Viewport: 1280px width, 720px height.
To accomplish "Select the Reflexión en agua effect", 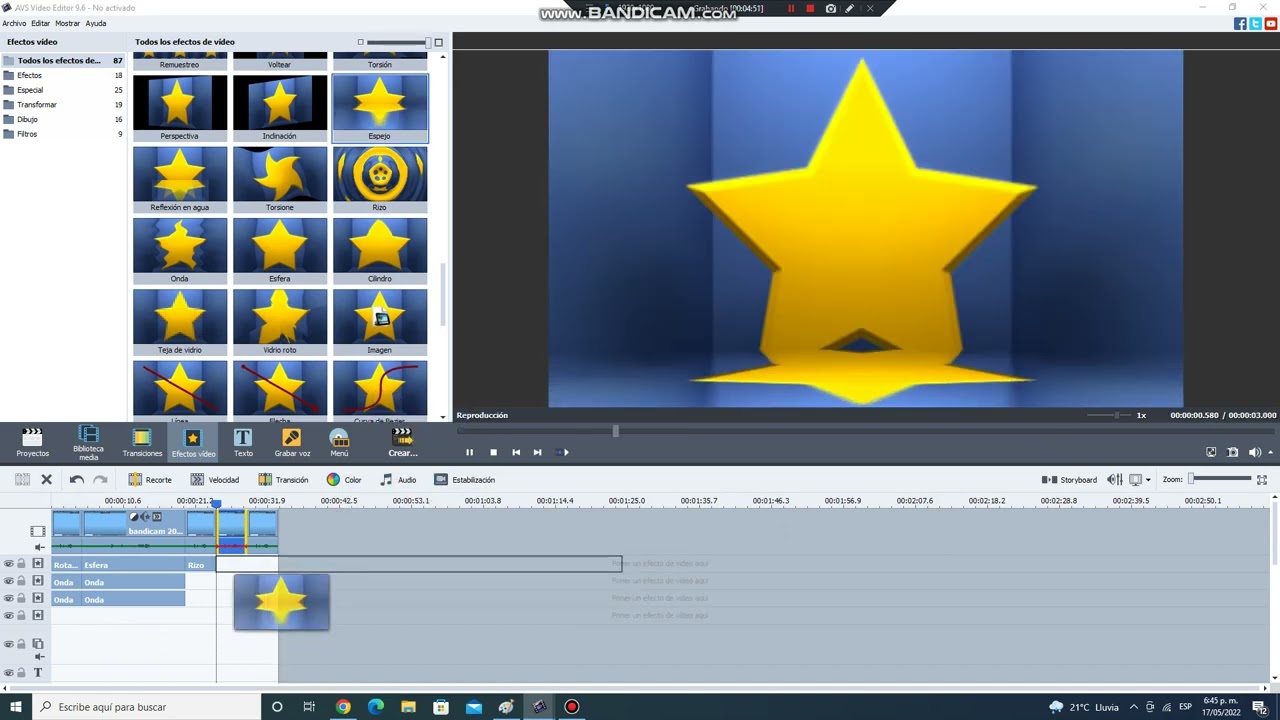I will pos(180,179).
